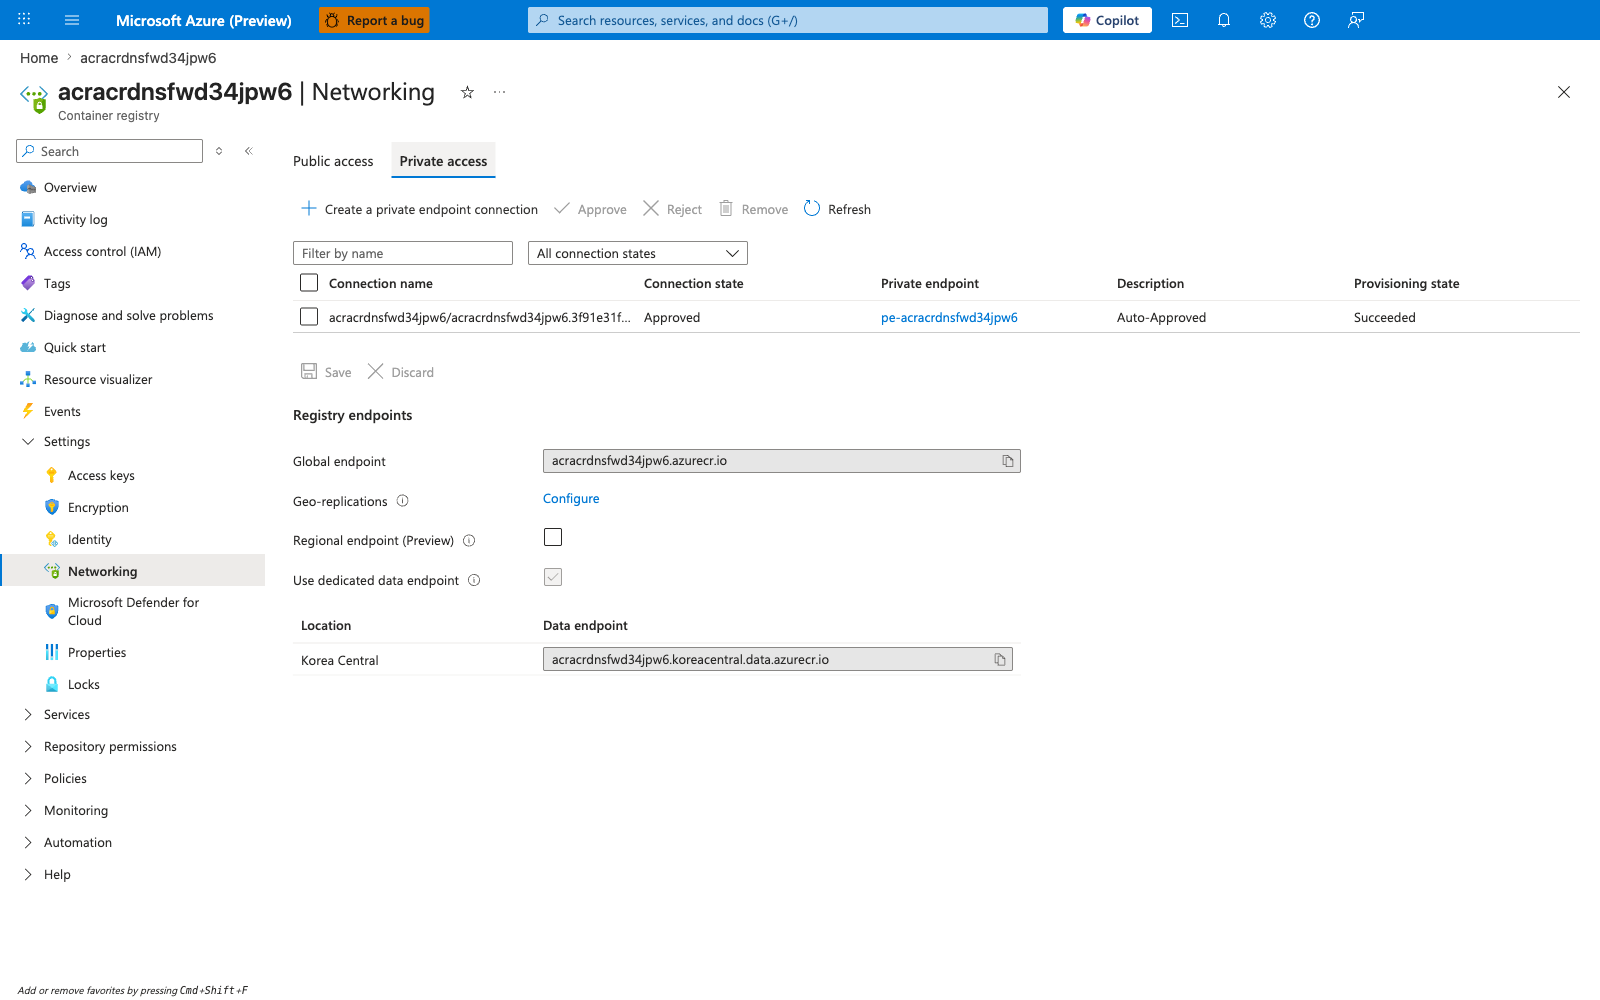1600x1000 pixels.
Task: Click the Encryption shield icon
Action: tap(52, 507)
